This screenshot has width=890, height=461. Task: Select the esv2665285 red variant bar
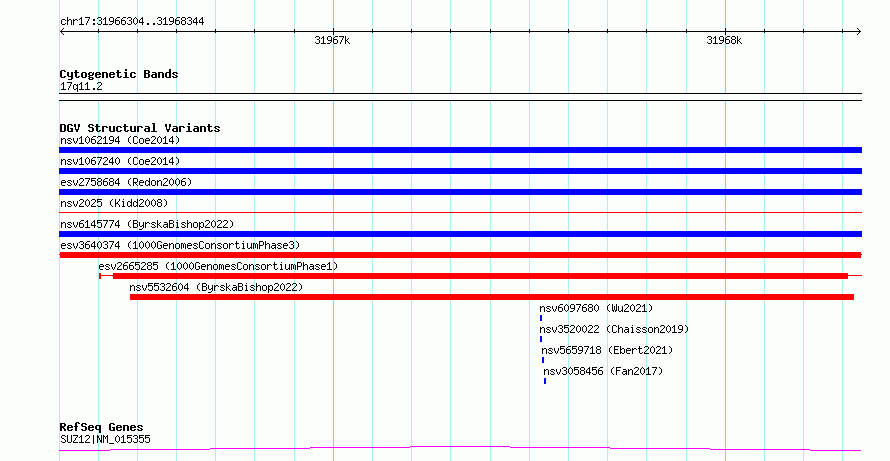coord(480,276)
